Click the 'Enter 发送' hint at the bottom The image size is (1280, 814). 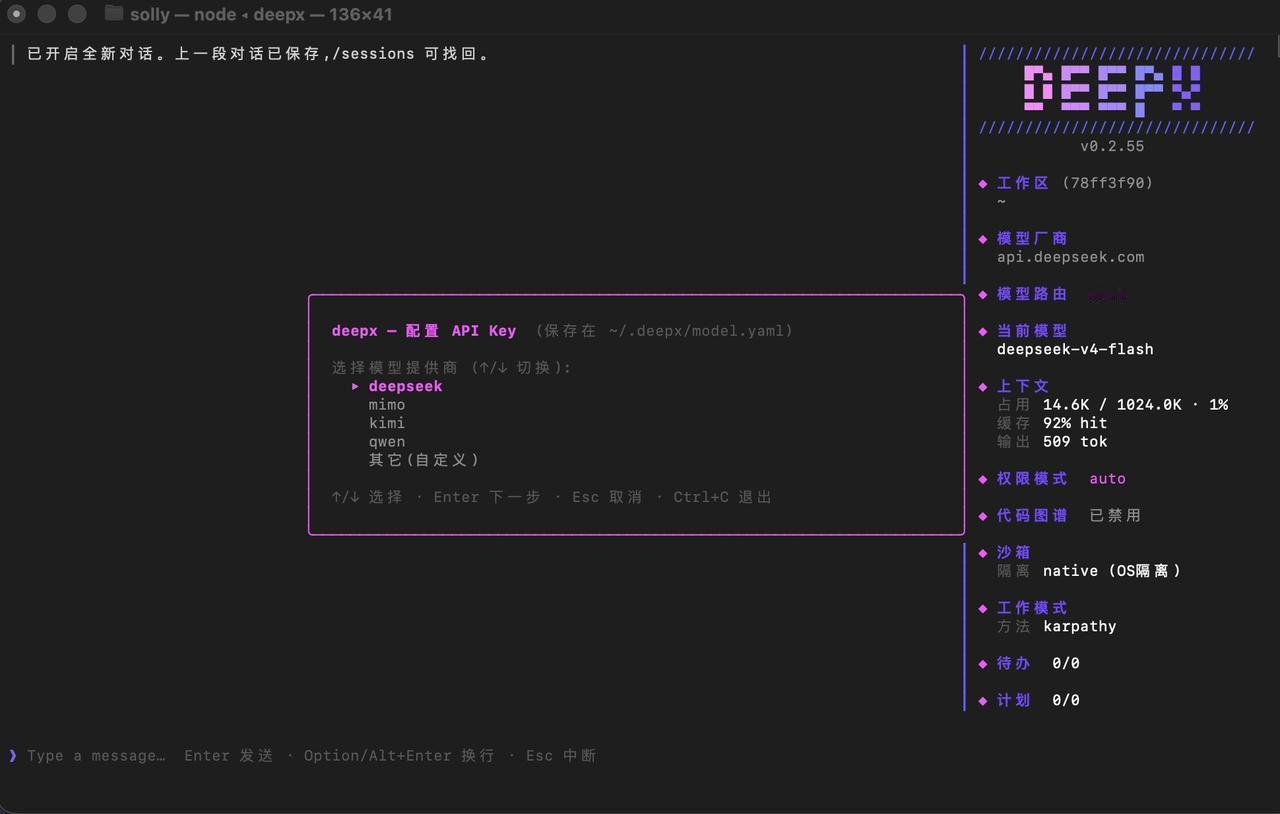point(229,755)
